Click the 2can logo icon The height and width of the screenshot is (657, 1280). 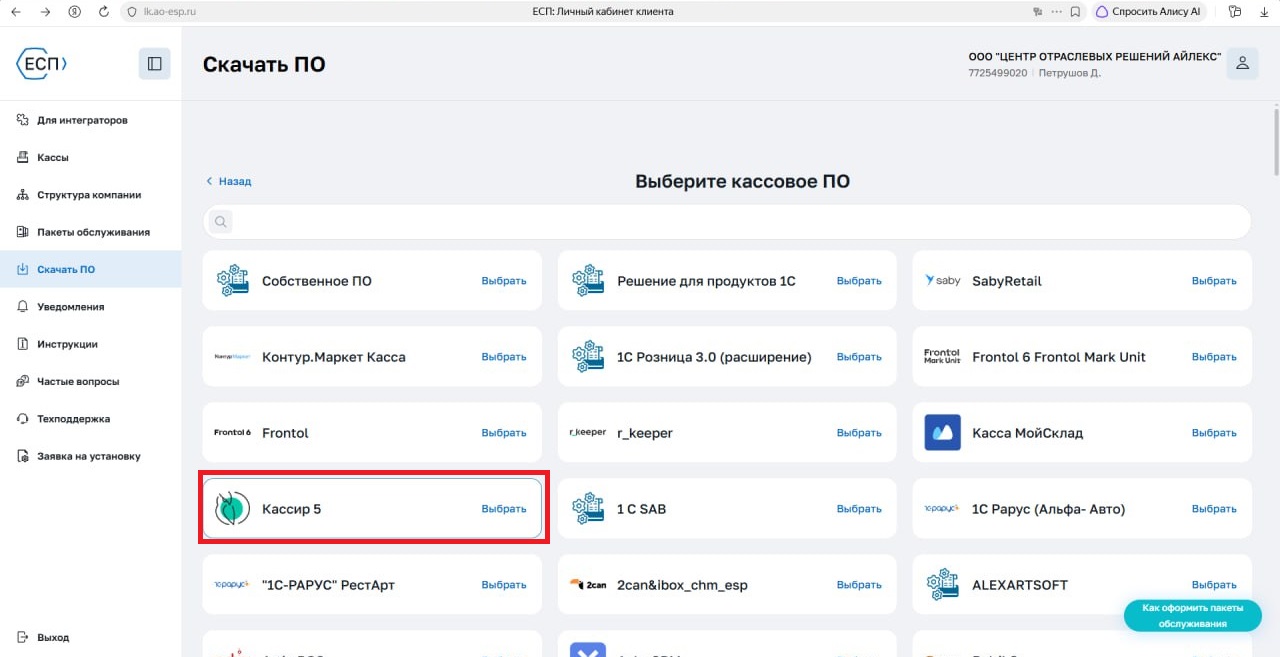[588, 585]
